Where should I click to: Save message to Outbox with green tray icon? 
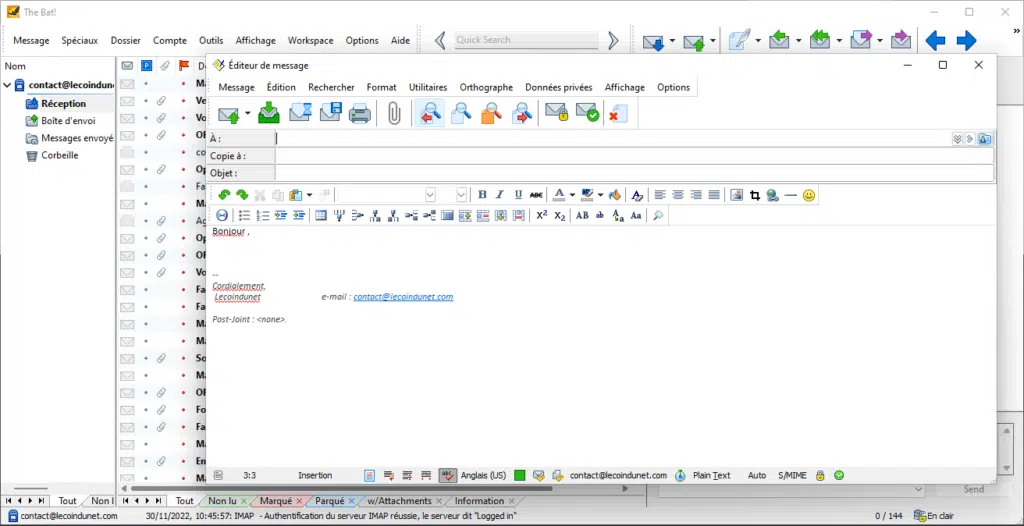click(x=268, y=114)
